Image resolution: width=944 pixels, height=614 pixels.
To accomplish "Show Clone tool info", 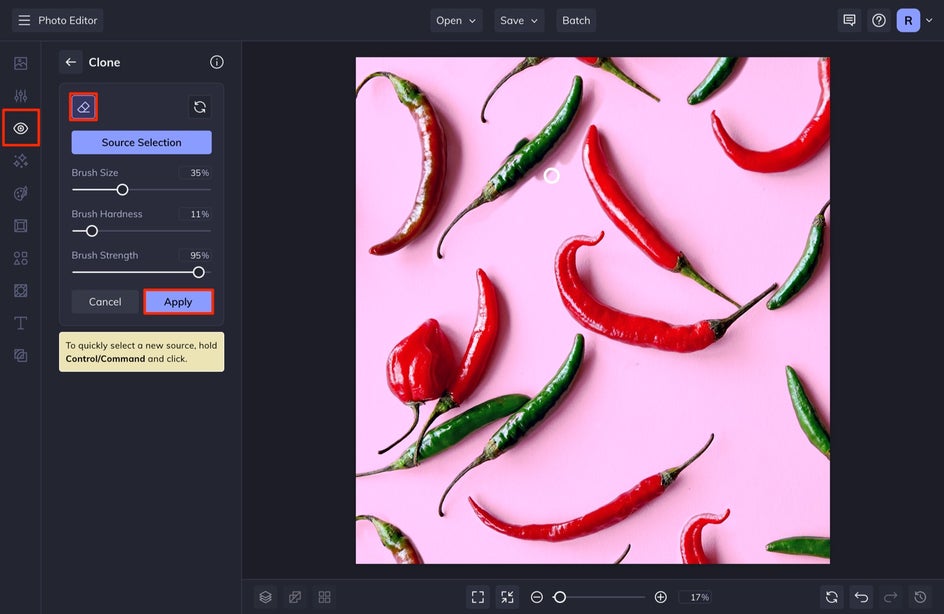I will pos(217,62).
